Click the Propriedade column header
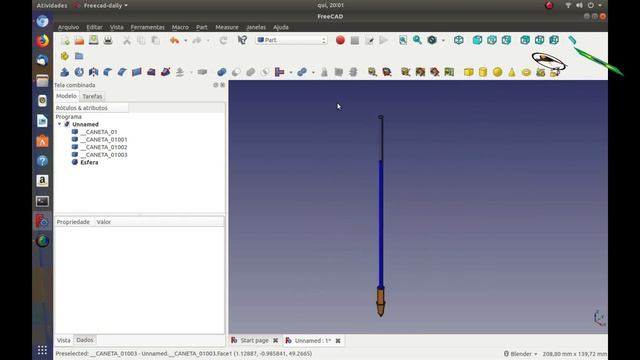The width and height of the screenshot is (640, 360). (x=73, y=222)
